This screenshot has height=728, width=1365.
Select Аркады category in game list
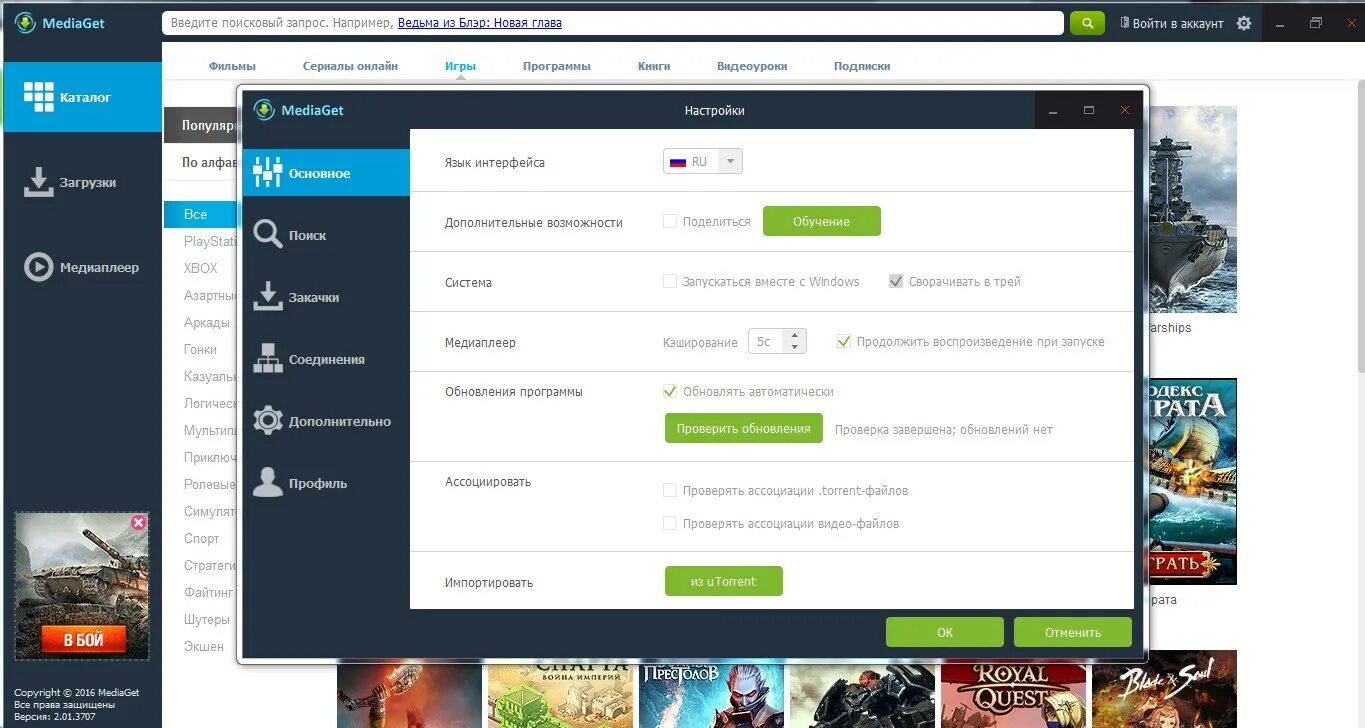coord(207,322)
